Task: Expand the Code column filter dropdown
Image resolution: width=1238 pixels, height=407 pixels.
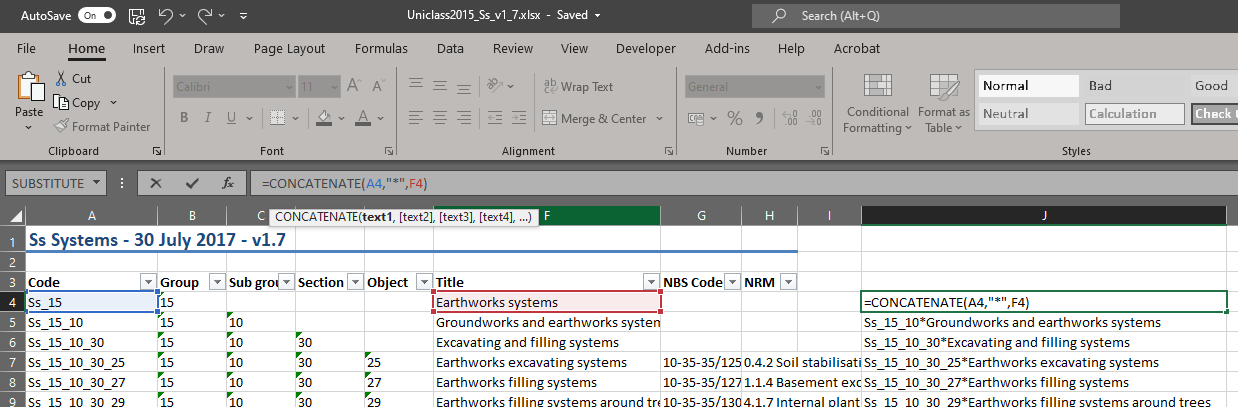Action: 148,282
